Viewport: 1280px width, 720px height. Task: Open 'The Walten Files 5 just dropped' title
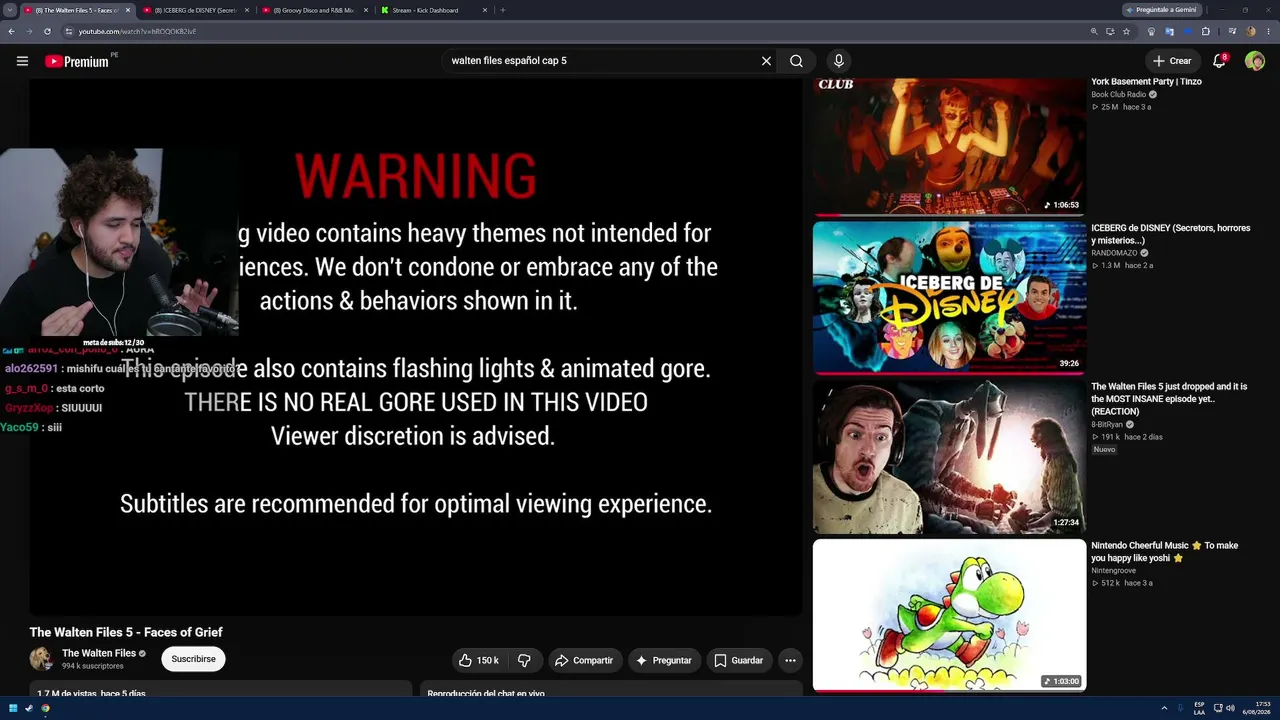1171,398
